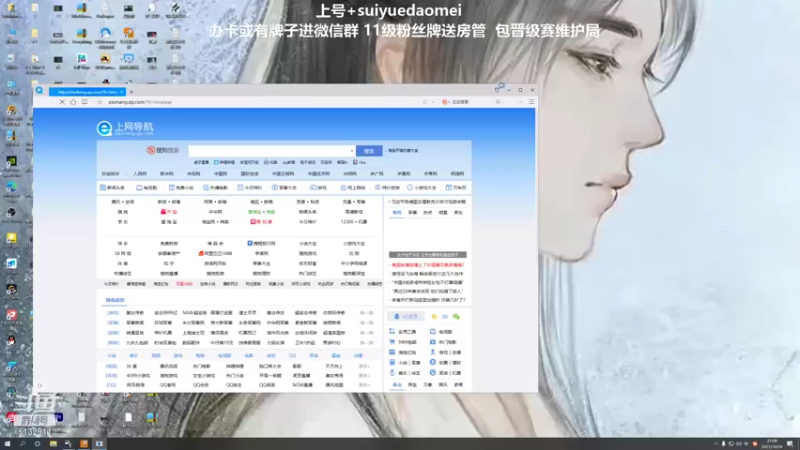Open the NOW直播 link

[x=302, y=385]
